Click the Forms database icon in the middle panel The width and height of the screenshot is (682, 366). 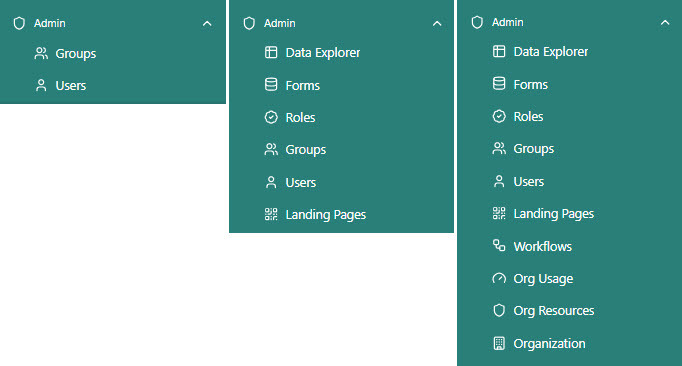(271, 84)
